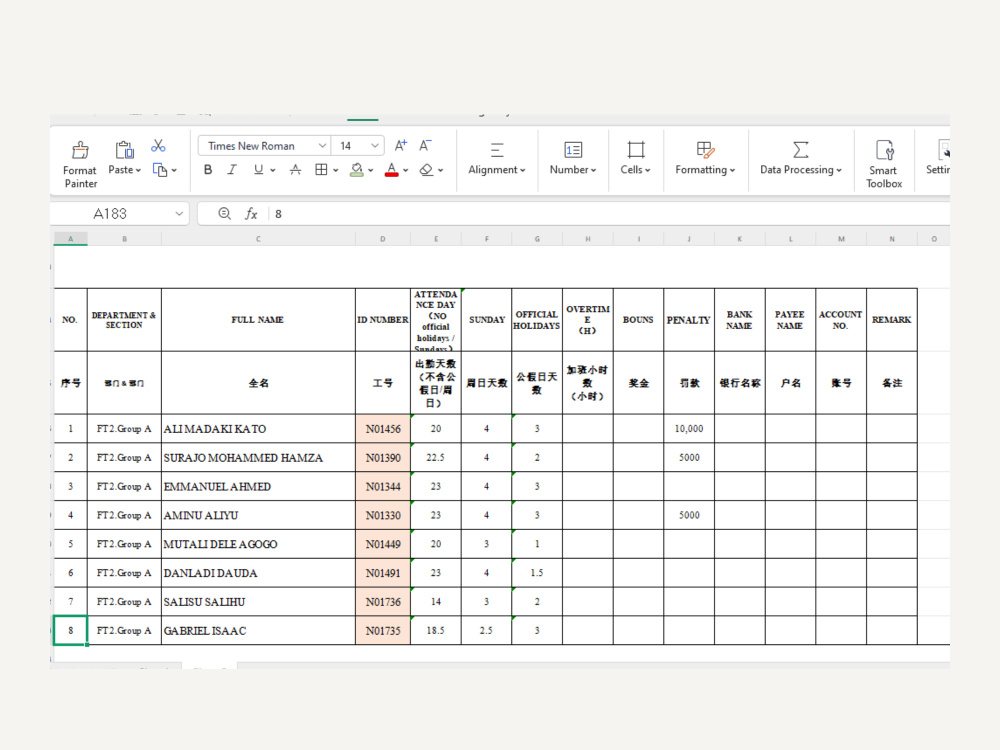Screen dimensions: 1000x750
Task: Open fill color dropdown arrow
Action: coord(371,170)
